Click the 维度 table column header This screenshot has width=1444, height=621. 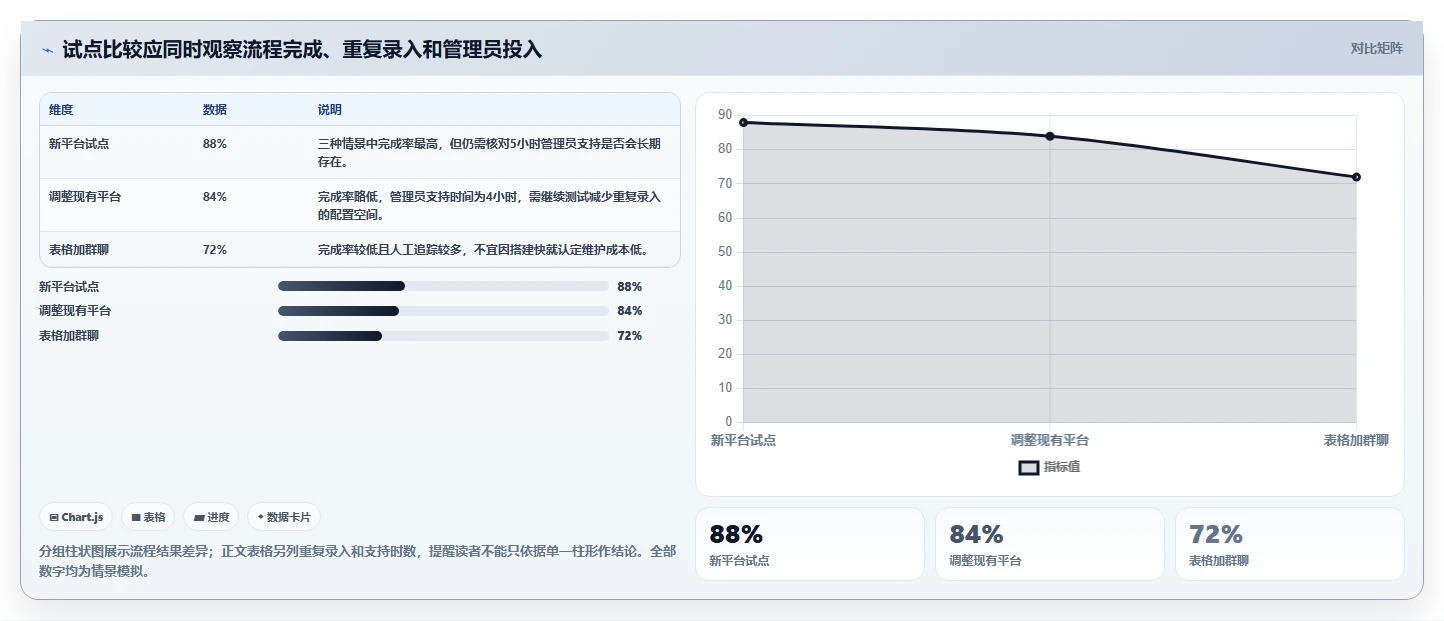coord(61,110)
